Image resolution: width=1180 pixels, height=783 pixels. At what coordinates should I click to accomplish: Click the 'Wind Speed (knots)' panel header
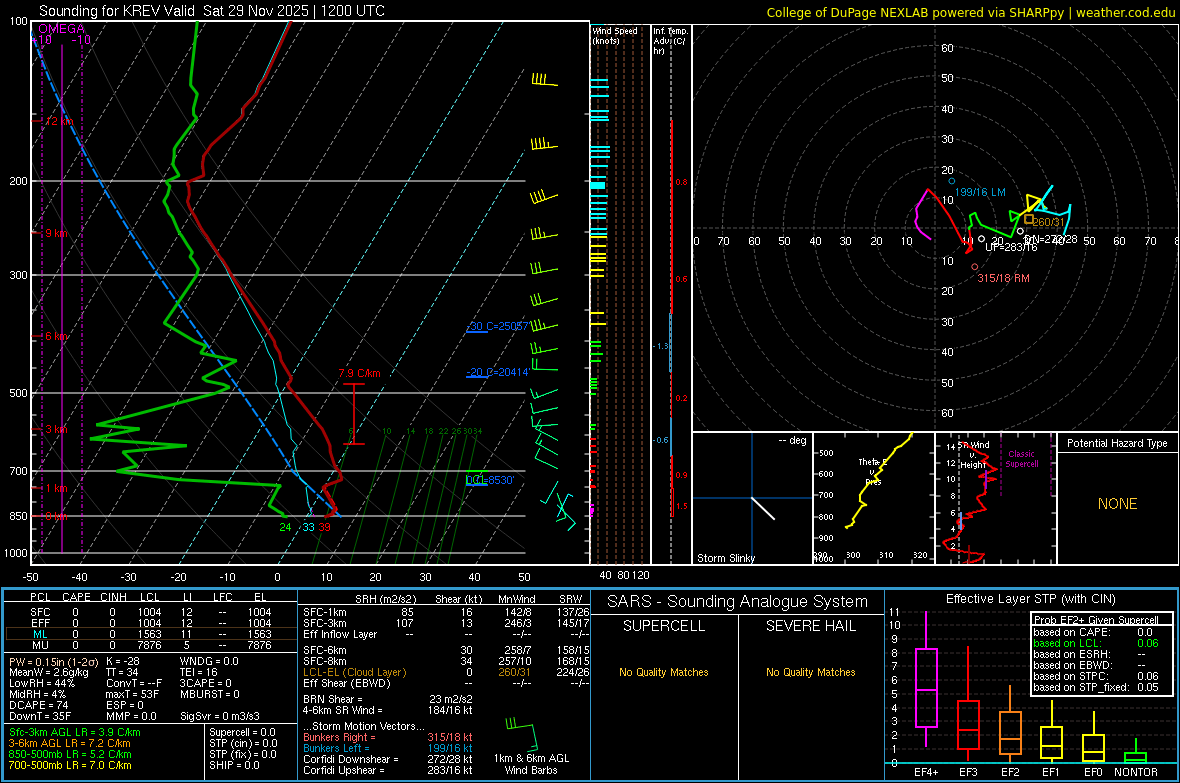point(615,35)
